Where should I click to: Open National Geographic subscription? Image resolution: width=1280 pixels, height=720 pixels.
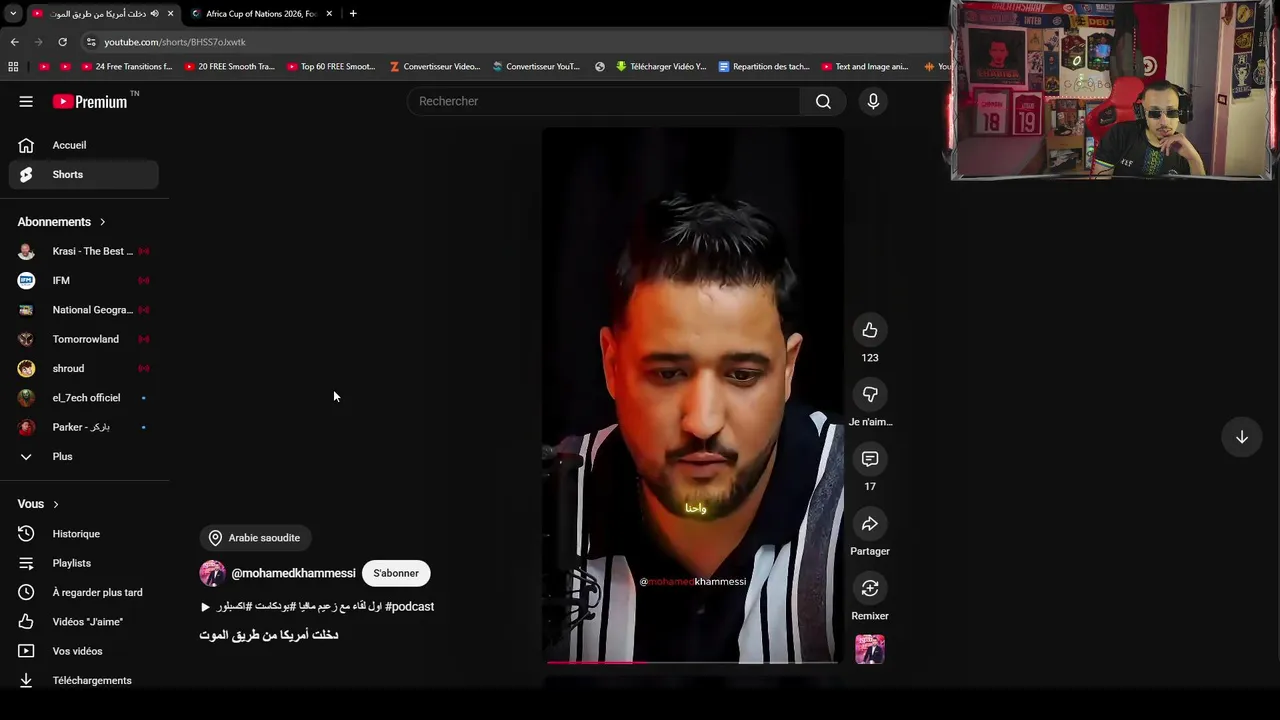click(x=84, y=310)
